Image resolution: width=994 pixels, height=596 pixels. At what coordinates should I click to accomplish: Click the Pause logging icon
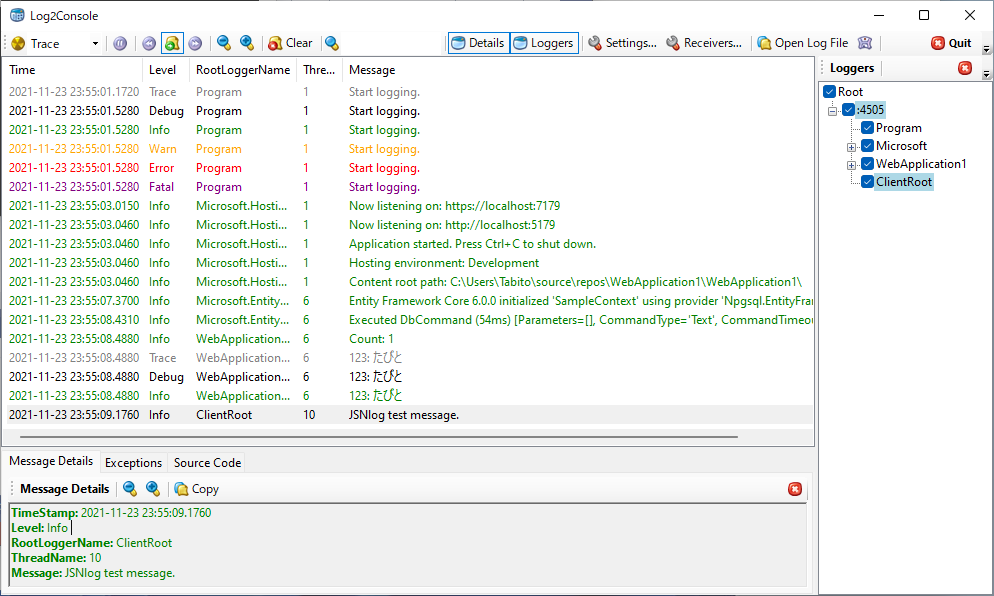coord(121,43)
